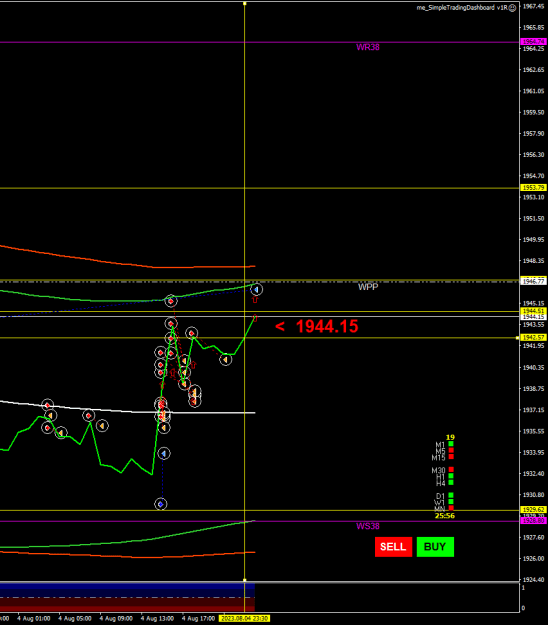
Task: Select the H4 timeframe indicator square
Action: (x=451, y=482)
